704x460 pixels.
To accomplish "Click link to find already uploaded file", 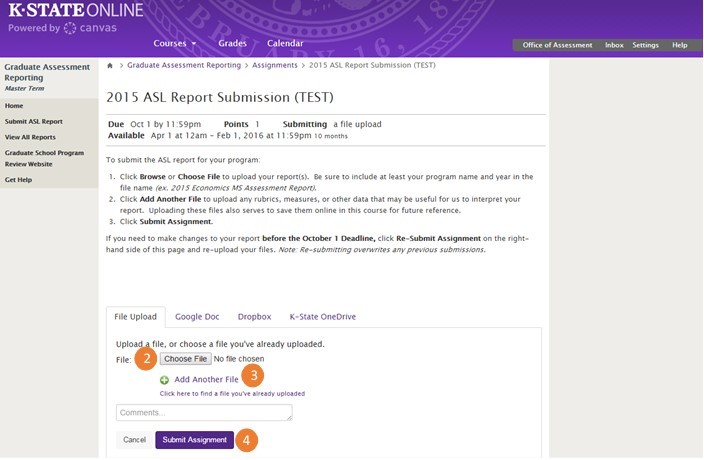I will 232,394.
